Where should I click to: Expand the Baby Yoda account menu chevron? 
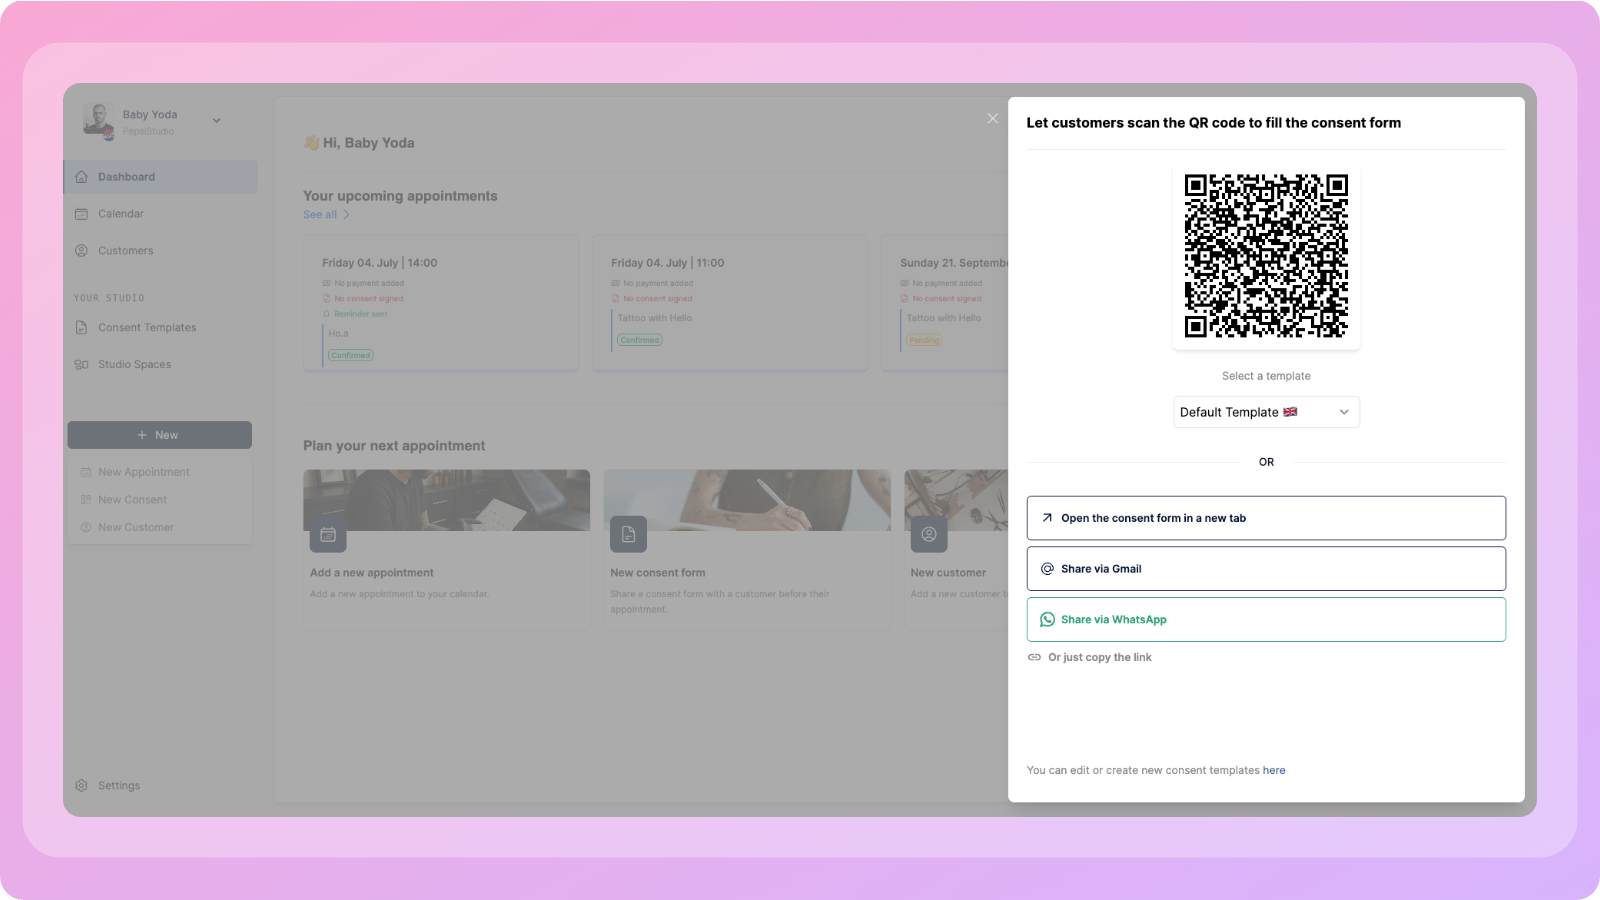[x=216, y=121]
